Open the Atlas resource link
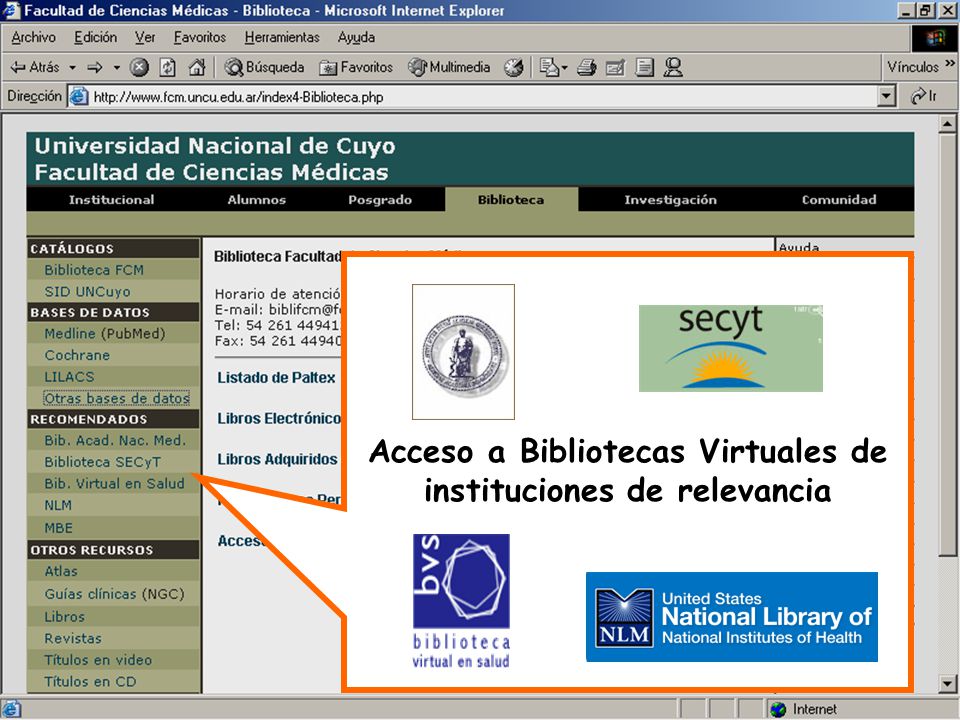Screen dimensions: 960x720 [61, 571]
